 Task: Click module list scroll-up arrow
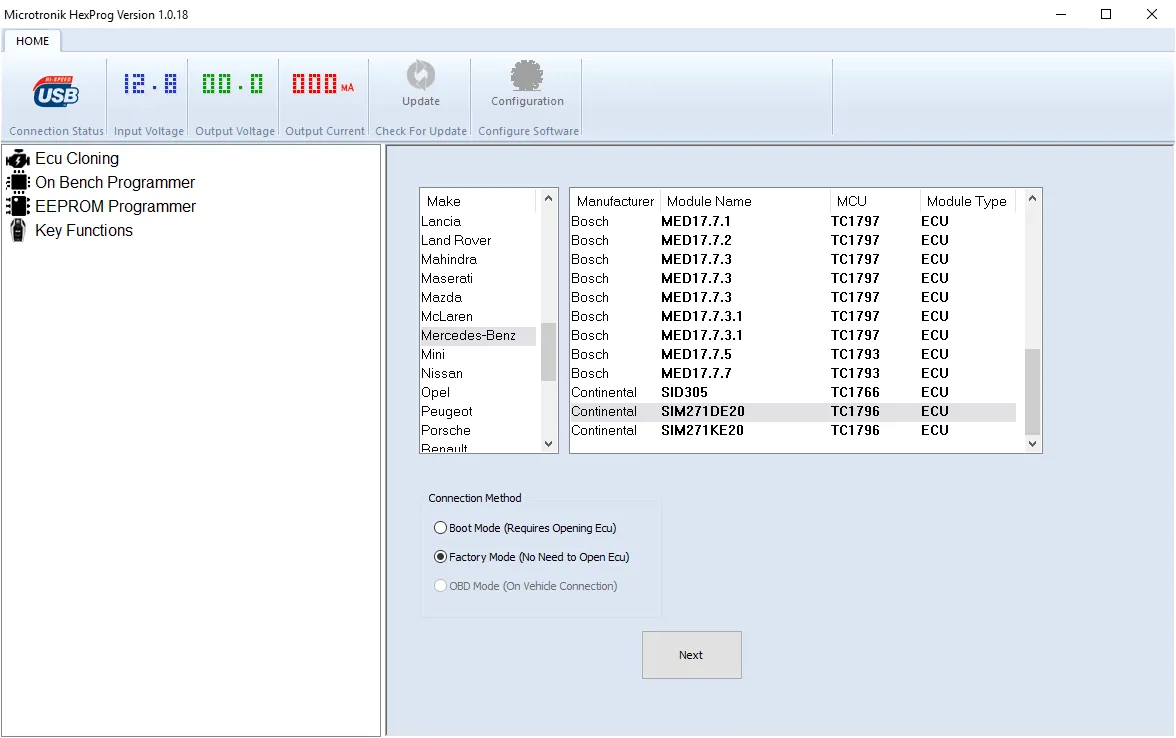(x=1033, y=199)
